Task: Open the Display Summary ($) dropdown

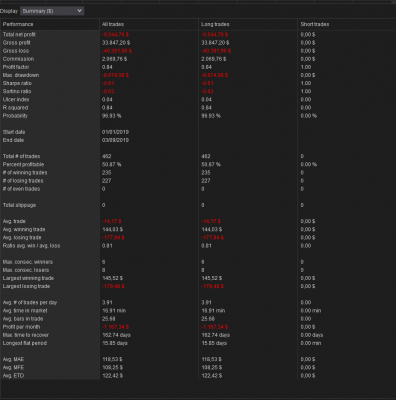Action: pos(52,11)
